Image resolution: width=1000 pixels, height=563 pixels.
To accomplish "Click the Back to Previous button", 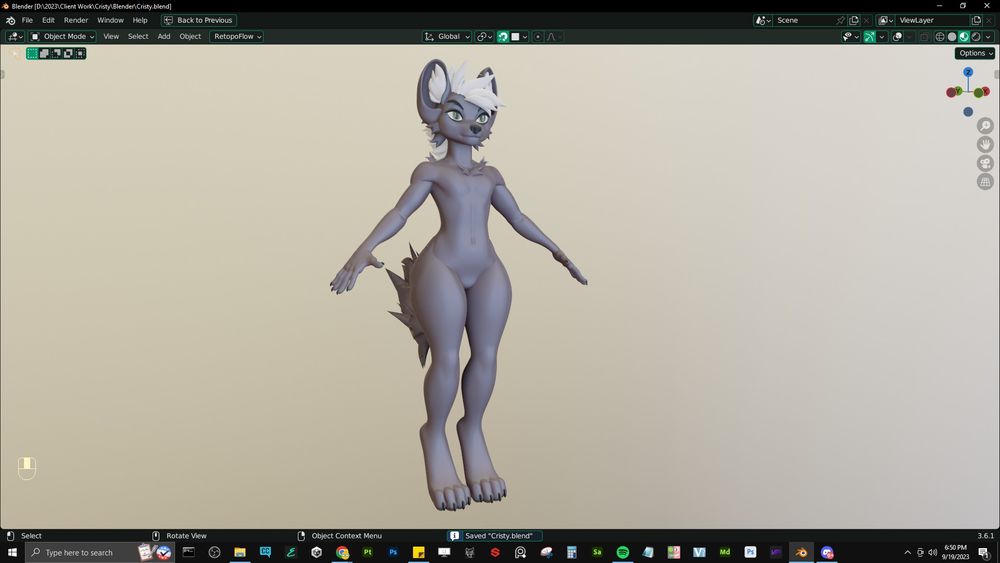I will tap(199, 20).
